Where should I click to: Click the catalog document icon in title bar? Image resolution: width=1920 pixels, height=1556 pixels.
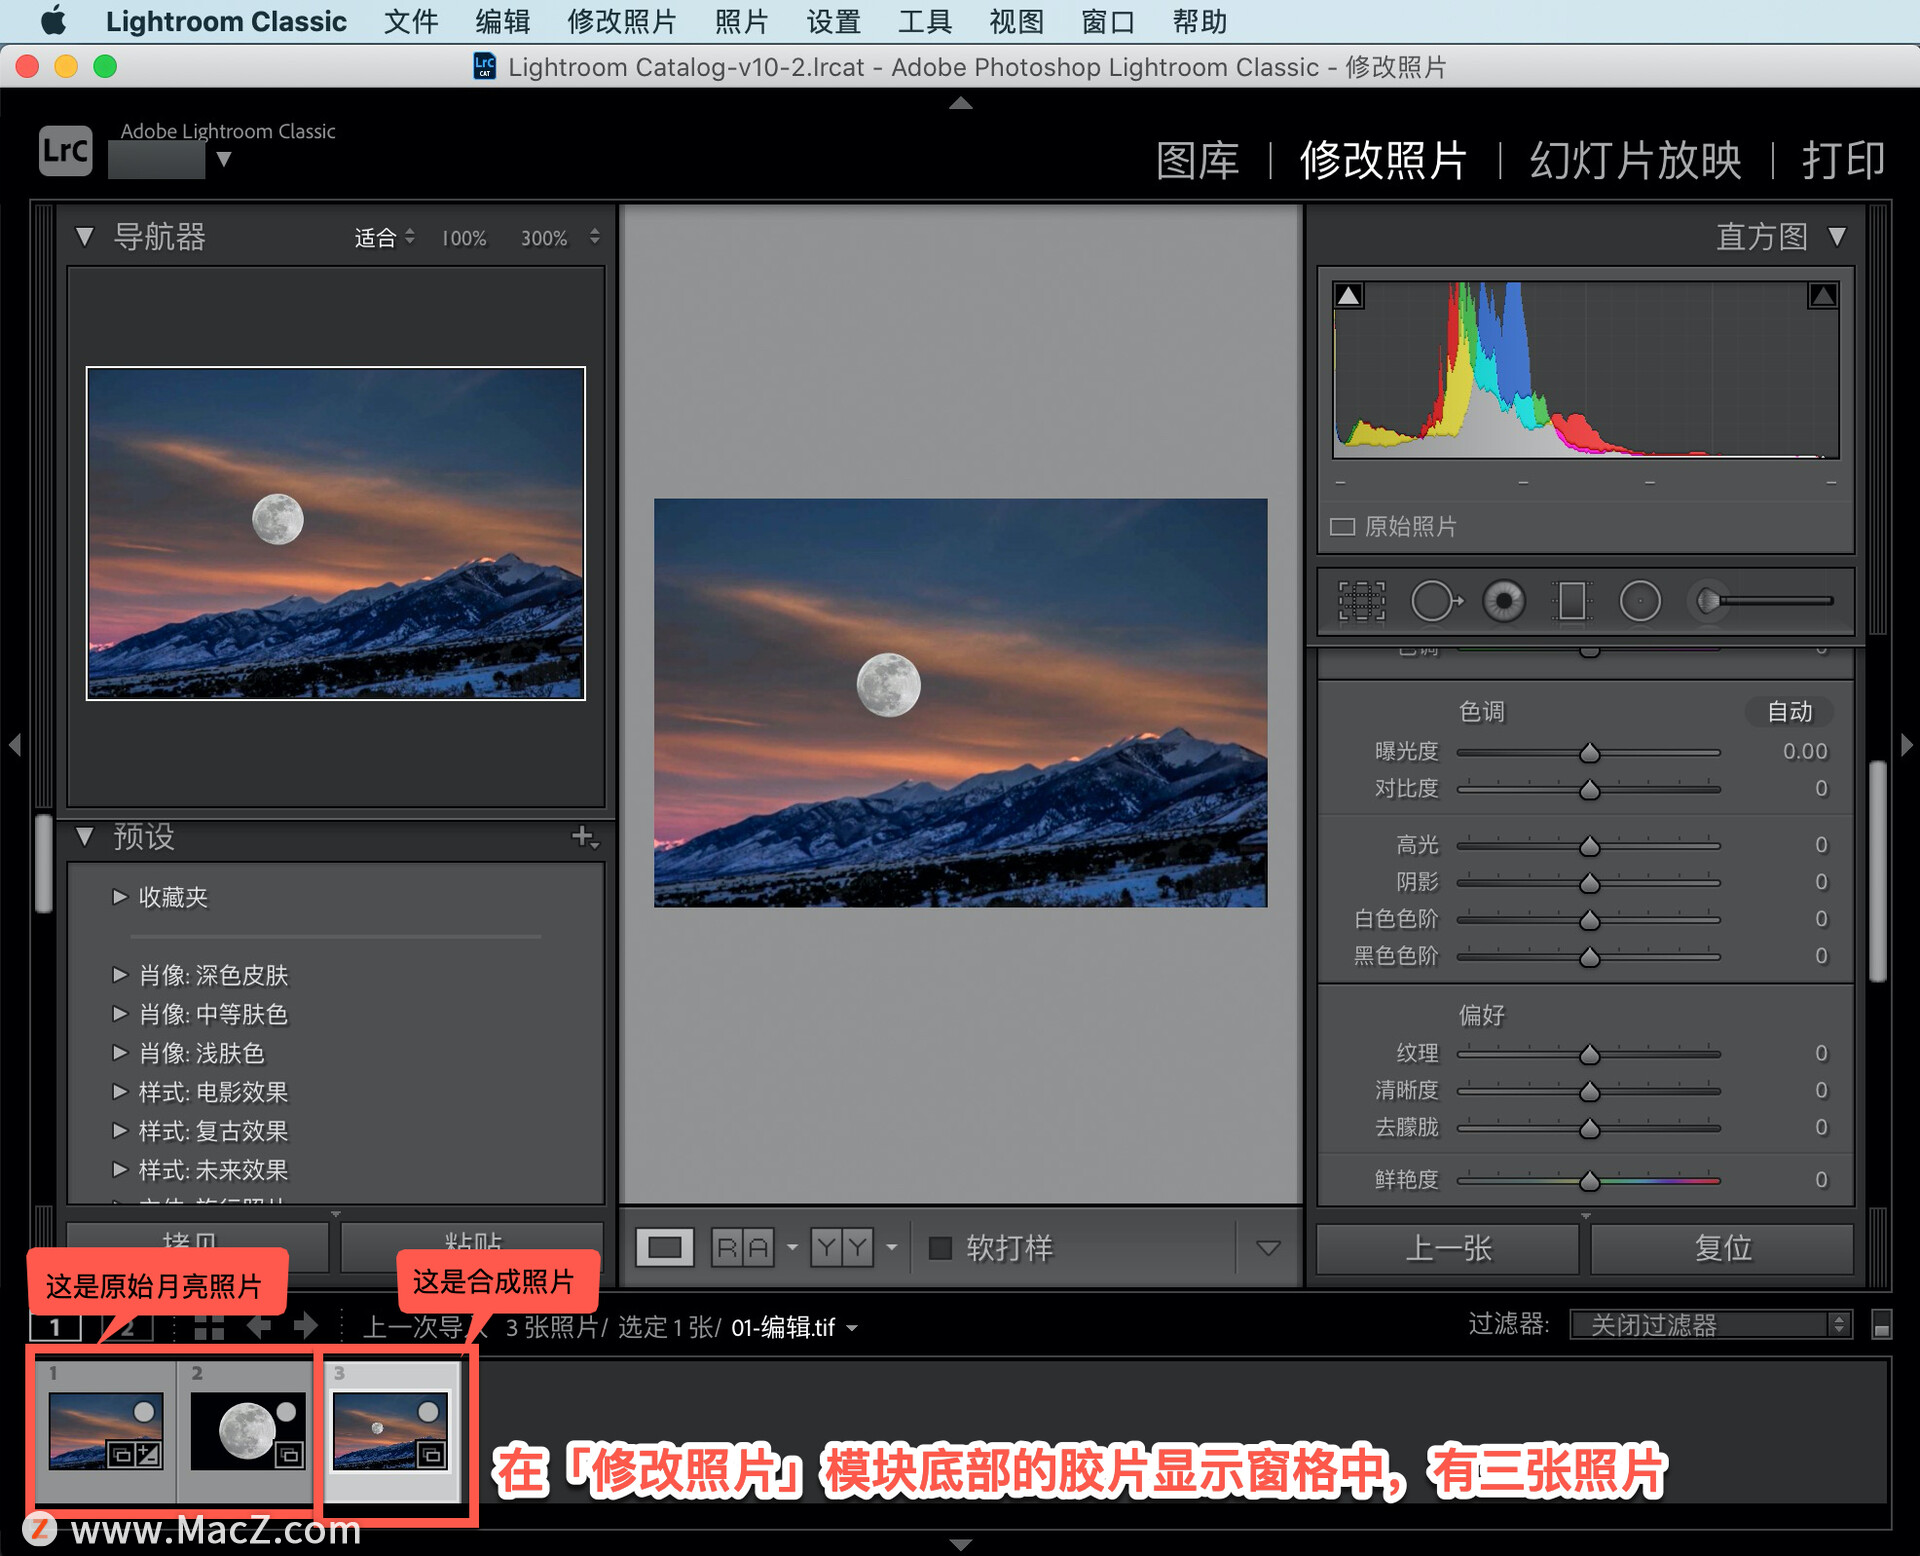[x=485, y=67]
